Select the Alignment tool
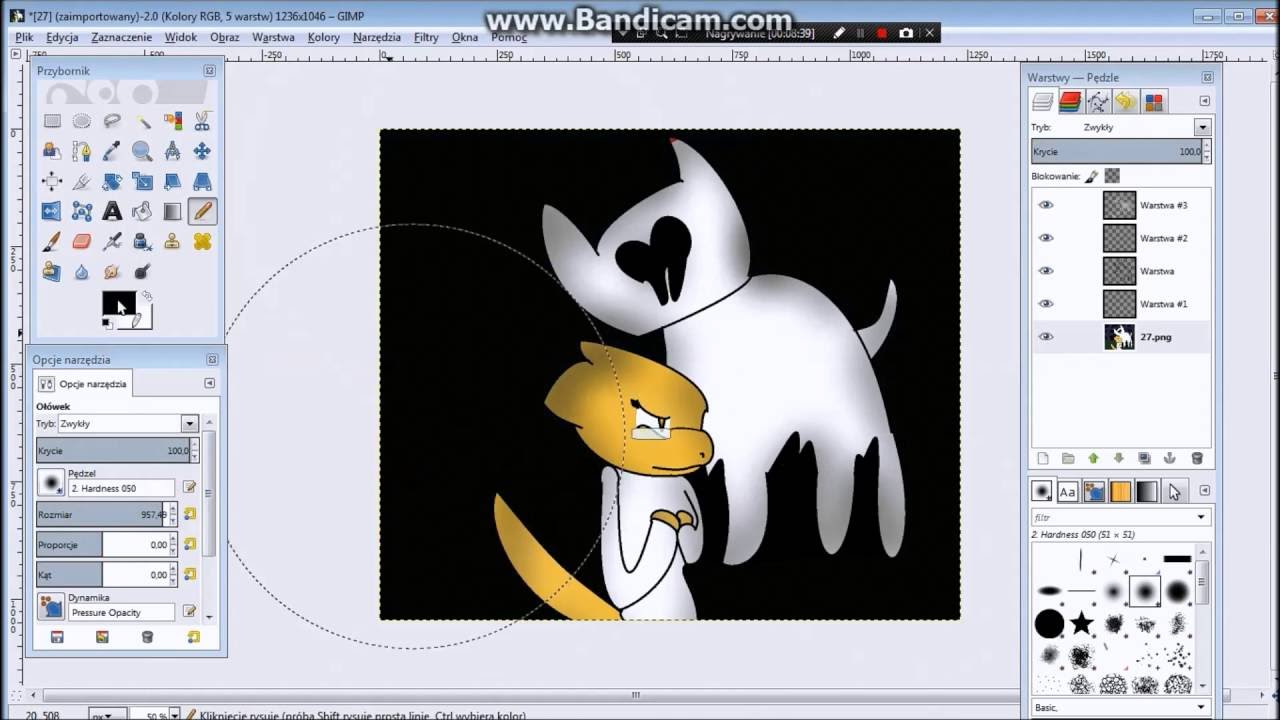Screen dimensions: 1280x720 52,181
